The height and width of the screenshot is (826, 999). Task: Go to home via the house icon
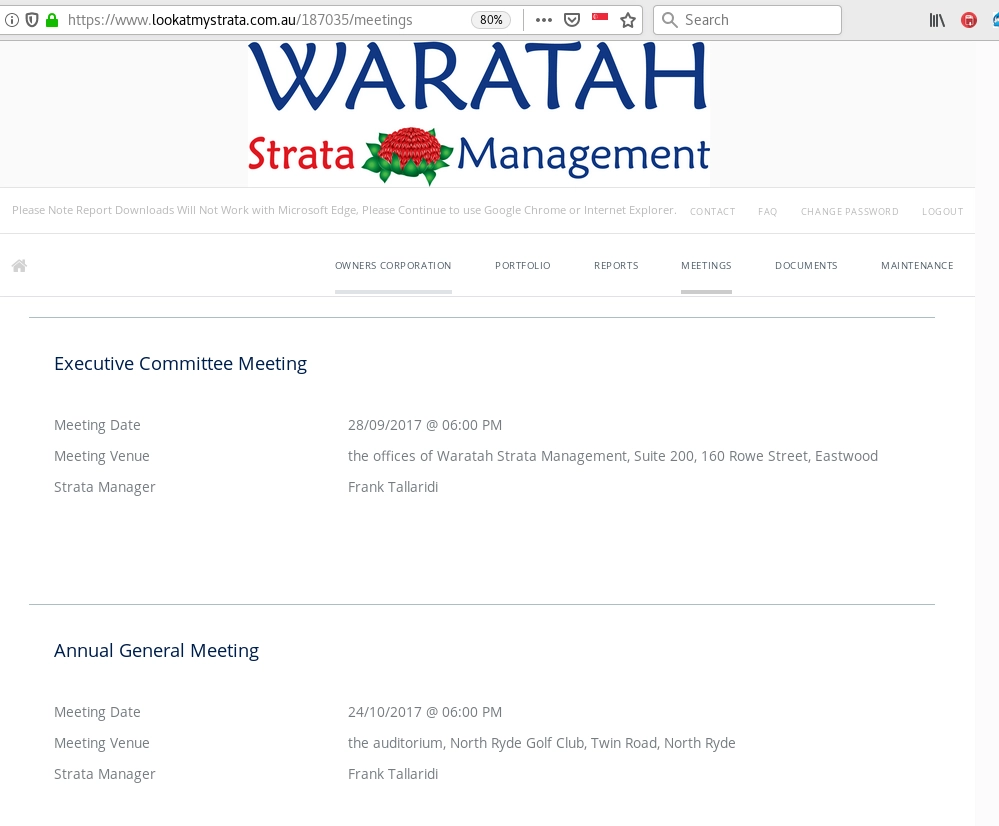[x=19, y=266]
